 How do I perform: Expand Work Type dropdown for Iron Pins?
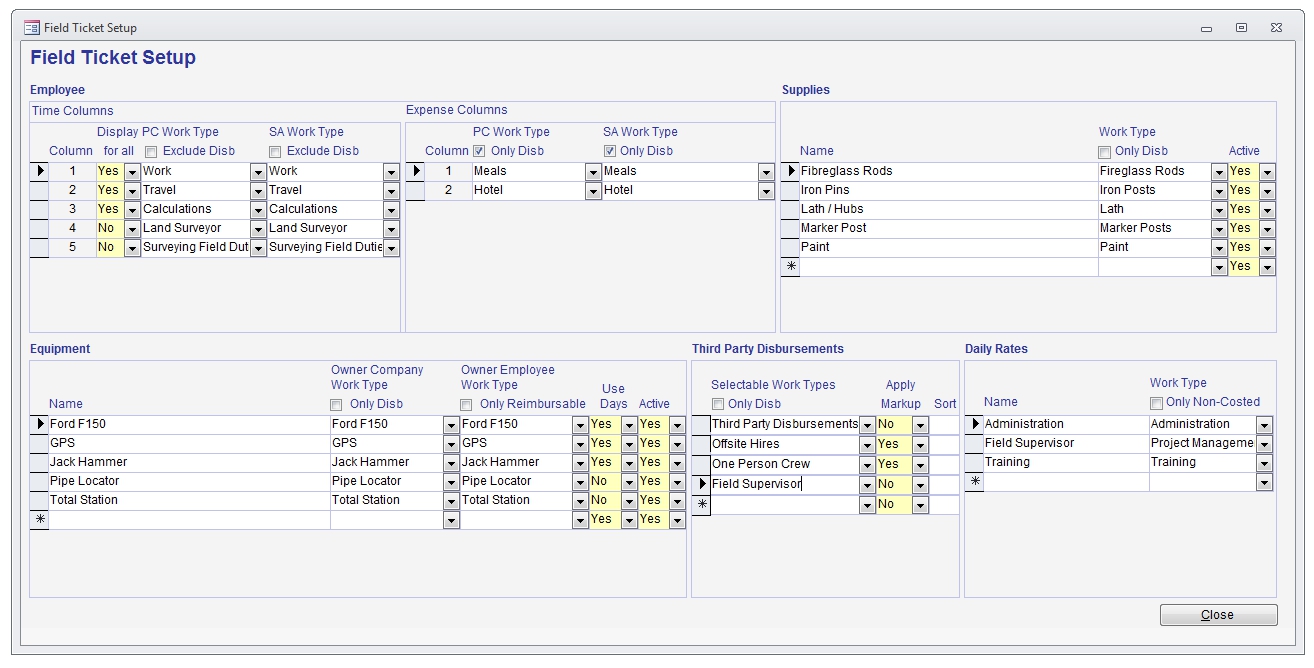click(1219, 191)
